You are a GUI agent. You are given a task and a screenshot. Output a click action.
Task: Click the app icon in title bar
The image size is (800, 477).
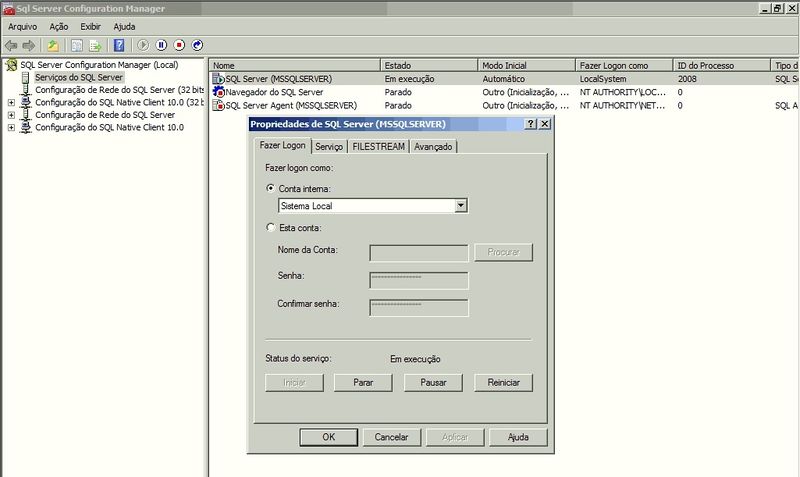tap(9, 9)
